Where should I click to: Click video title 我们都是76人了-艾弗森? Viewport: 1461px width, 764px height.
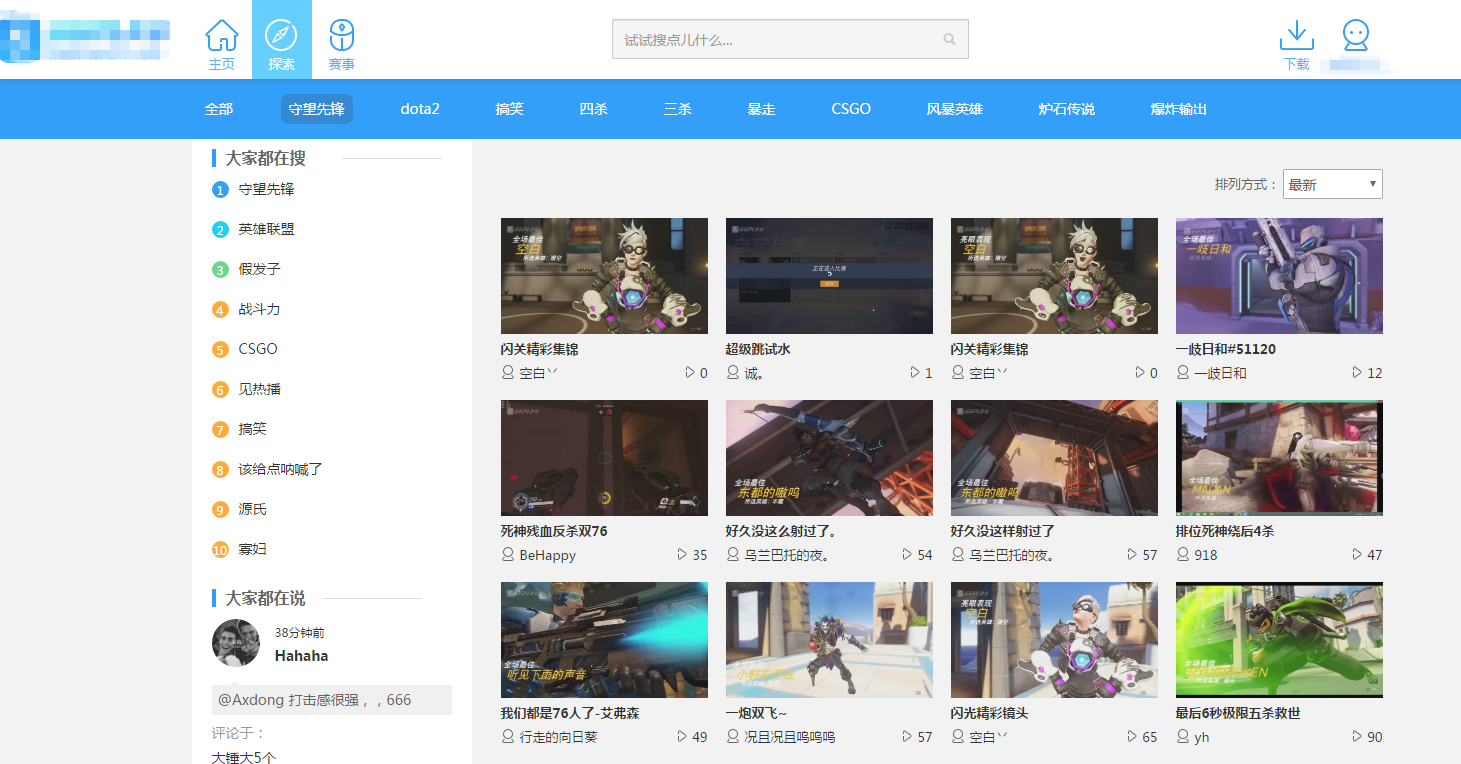570,713
